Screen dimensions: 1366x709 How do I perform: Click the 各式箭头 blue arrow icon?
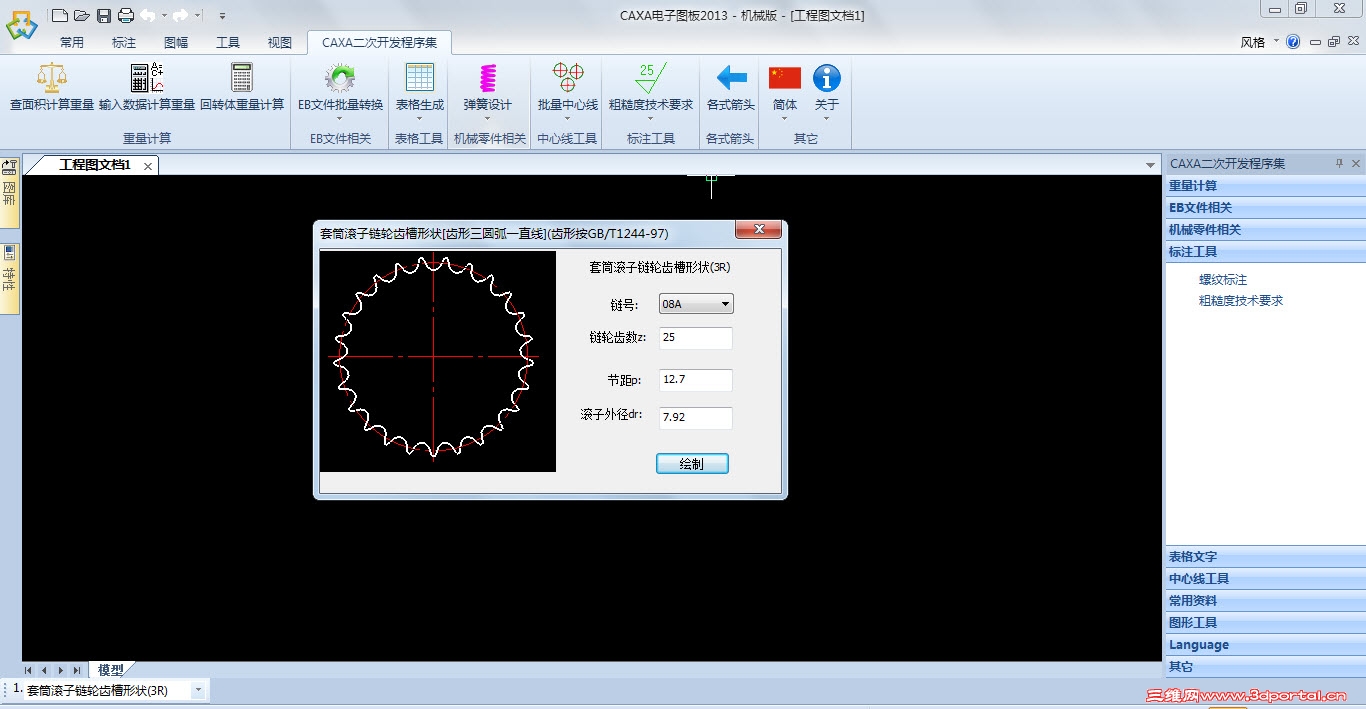[x=731, y=78]
